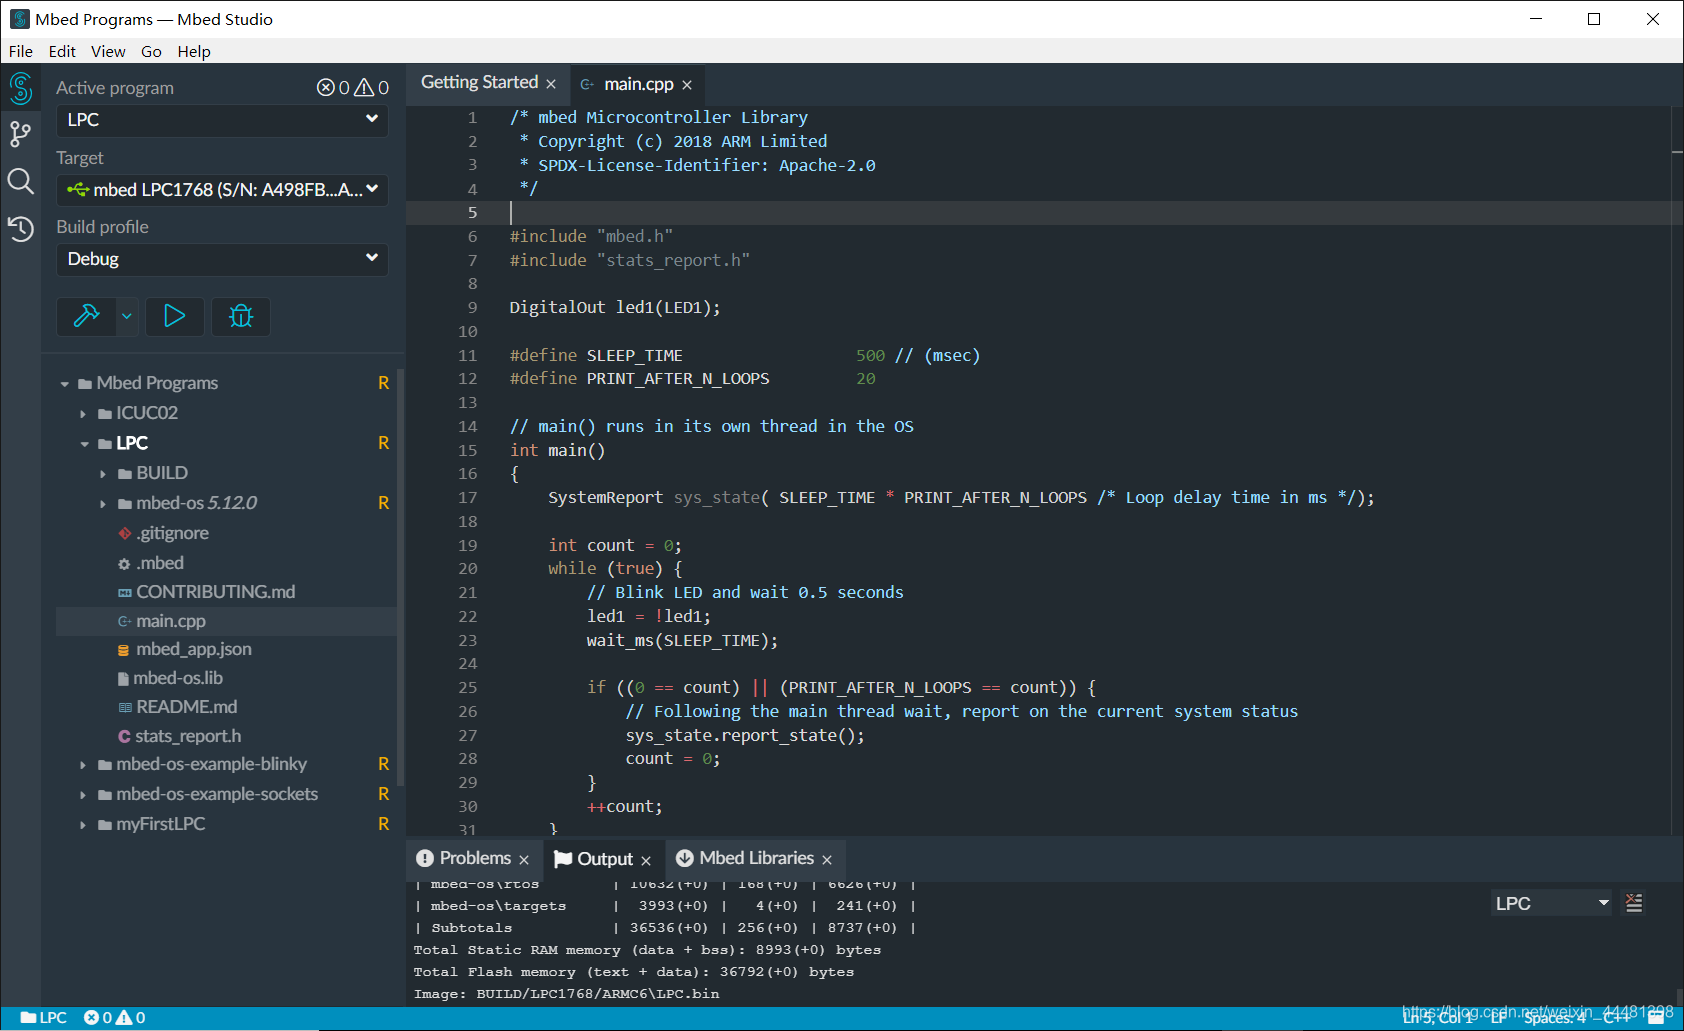Viewport: 1684px width, 1031px height.
Task: Expand the myFirstLPC folder
Action: point(83,825)
